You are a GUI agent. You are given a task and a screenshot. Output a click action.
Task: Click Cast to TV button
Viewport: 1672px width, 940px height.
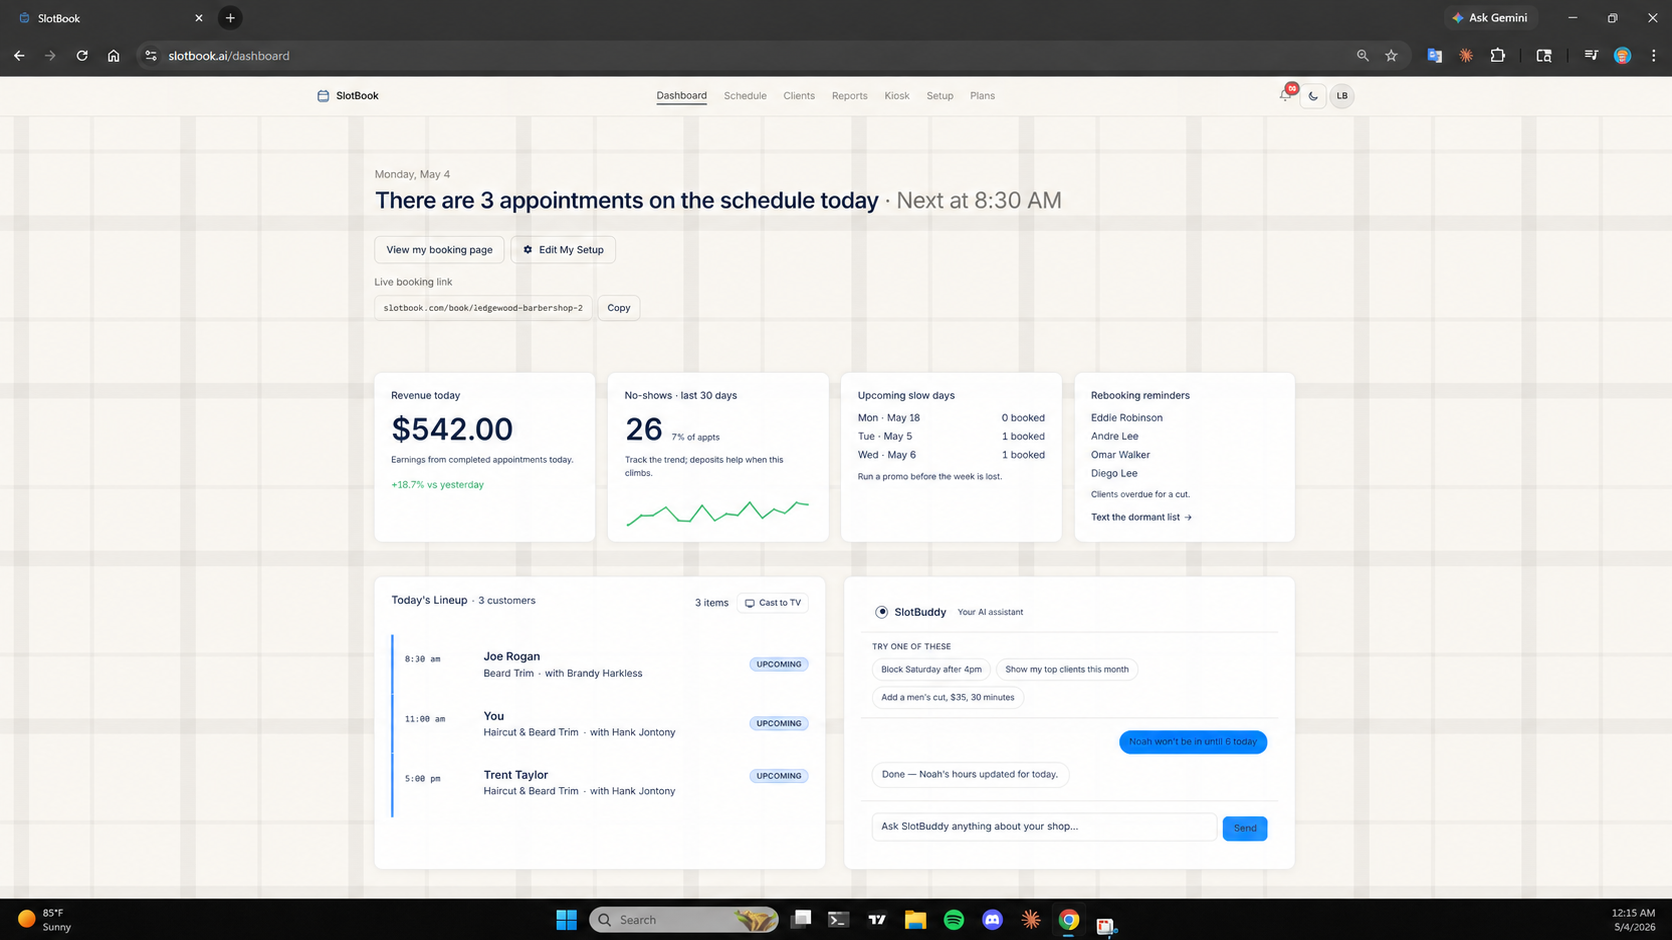tap(773, 603)
